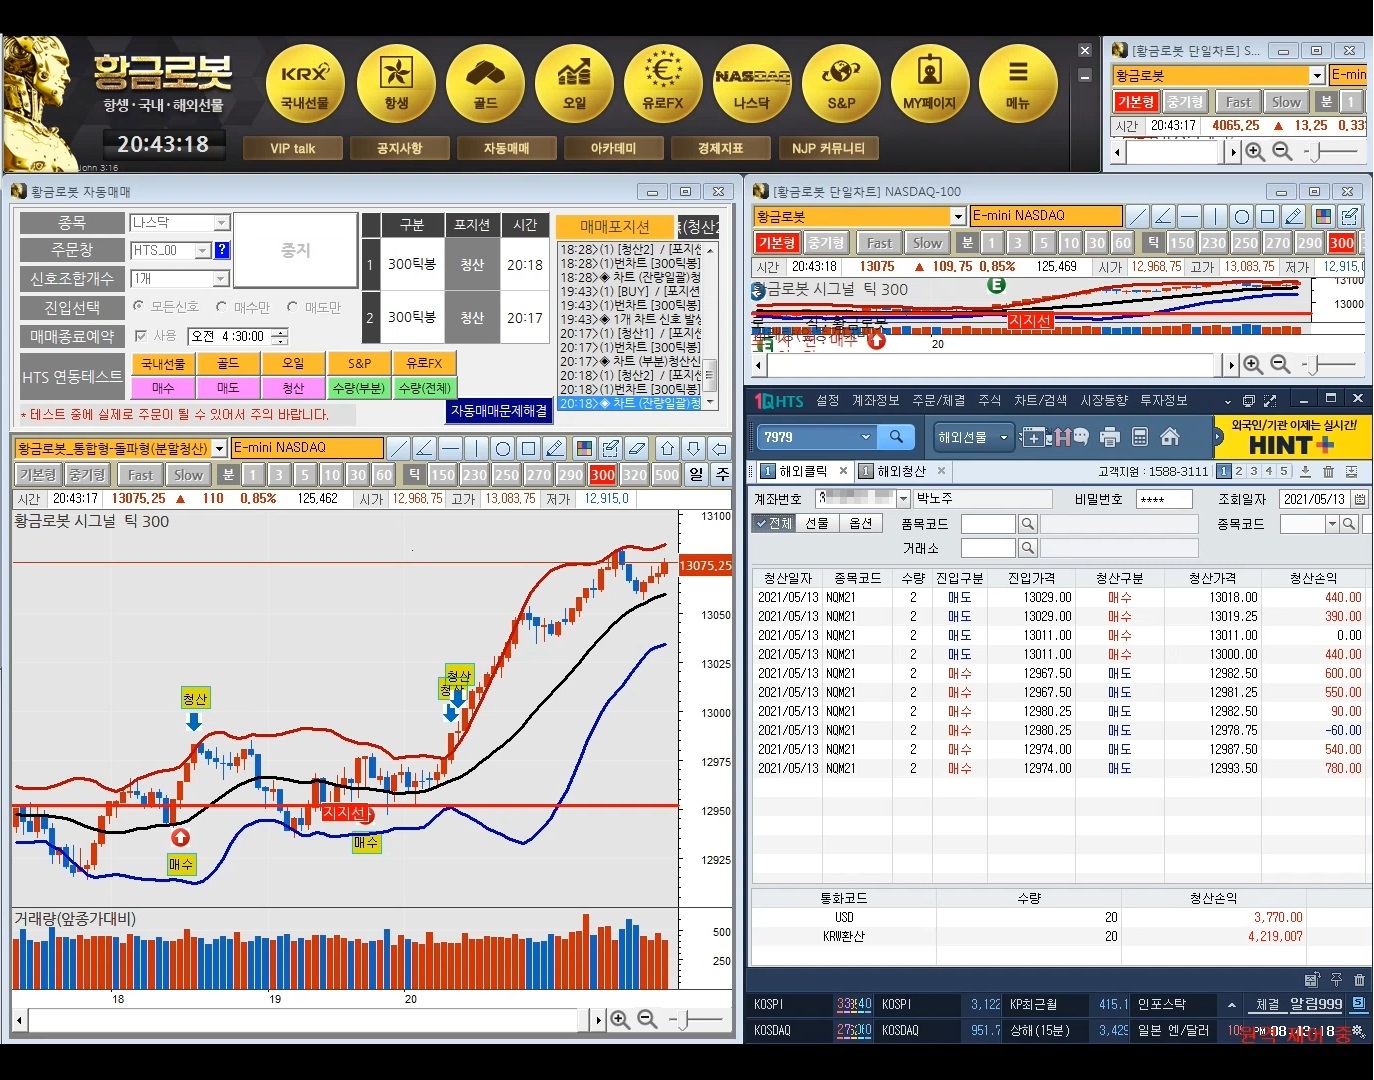Toggle the 전체 filter in 1Q HTS
1374x1080 pixels.
click(773, 523)
